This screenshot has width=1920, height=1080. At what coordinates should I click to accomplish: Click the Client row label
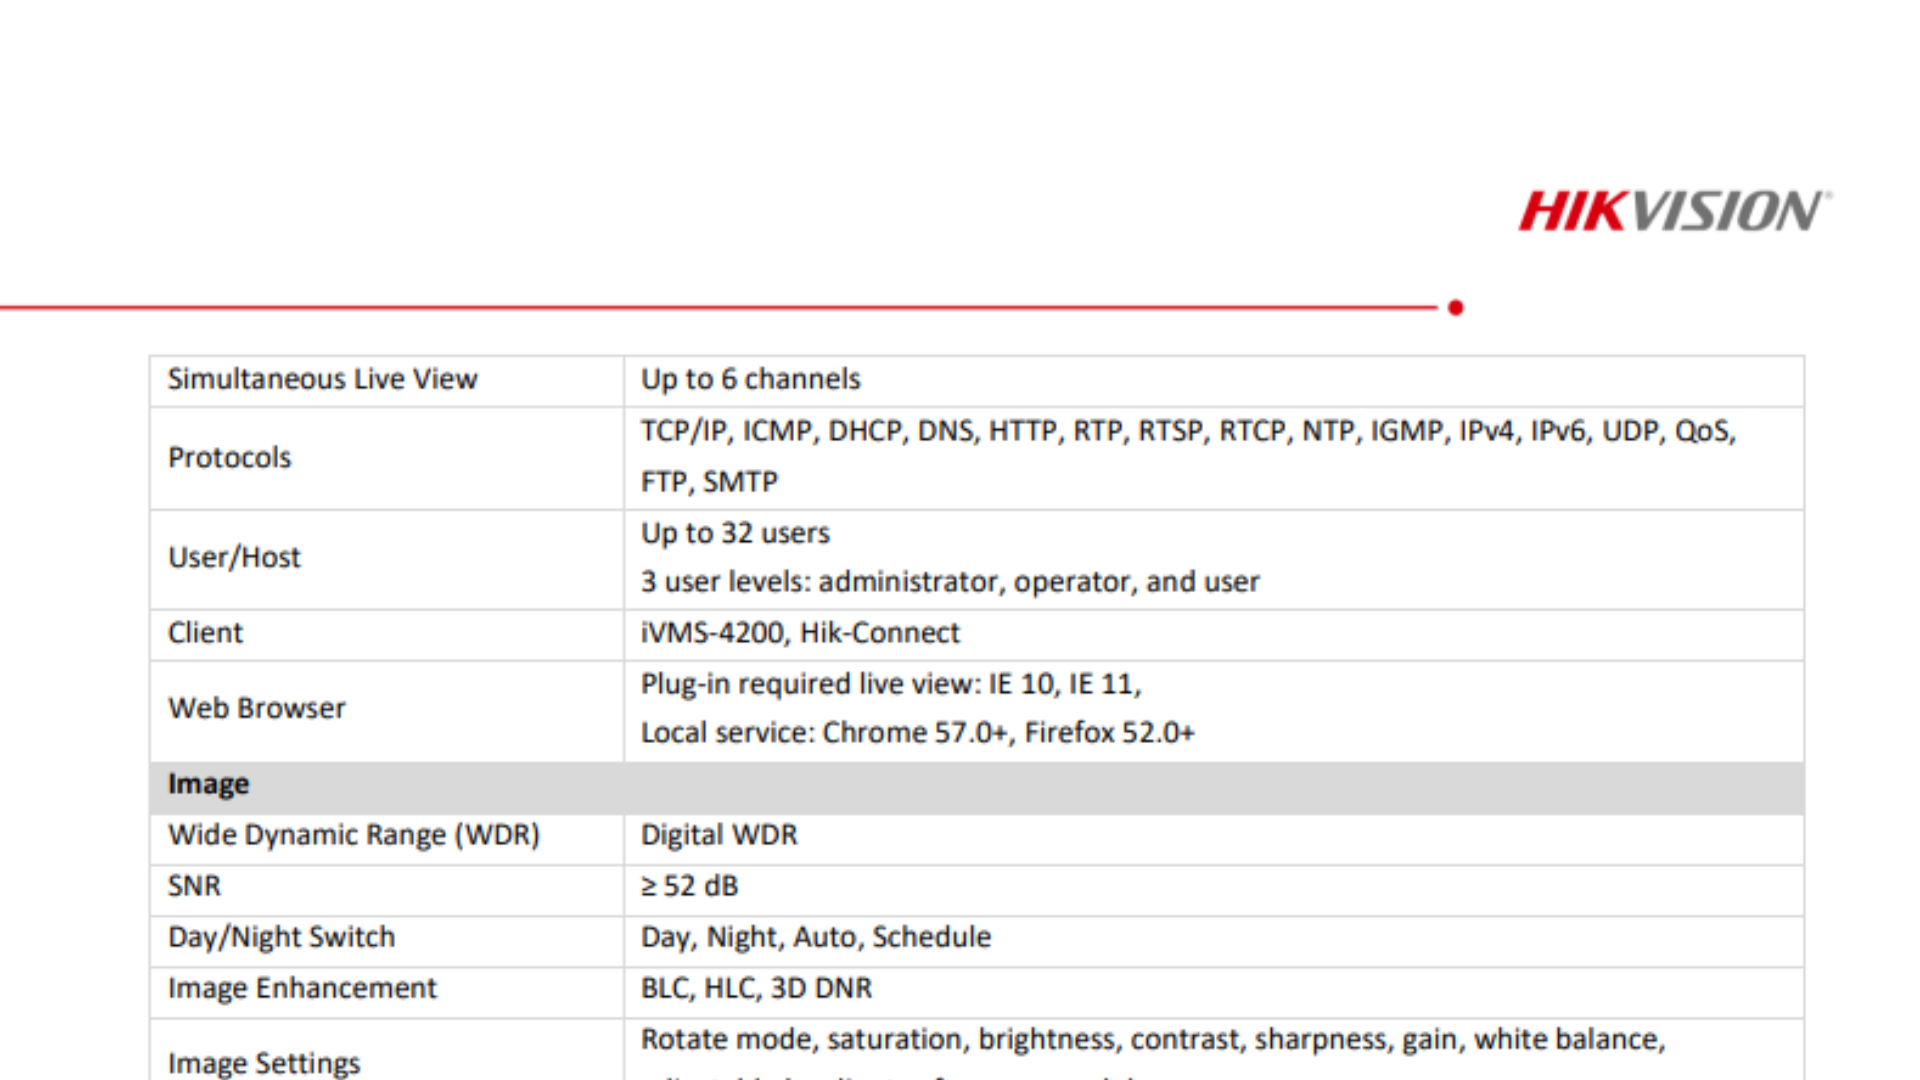click(205, 633)
